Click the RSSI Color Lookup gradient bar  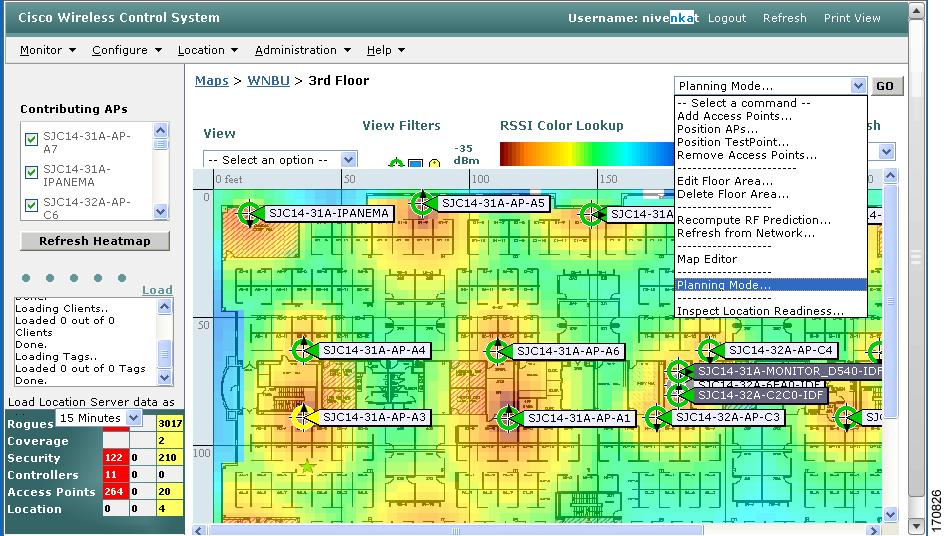(x=587, y=154)
